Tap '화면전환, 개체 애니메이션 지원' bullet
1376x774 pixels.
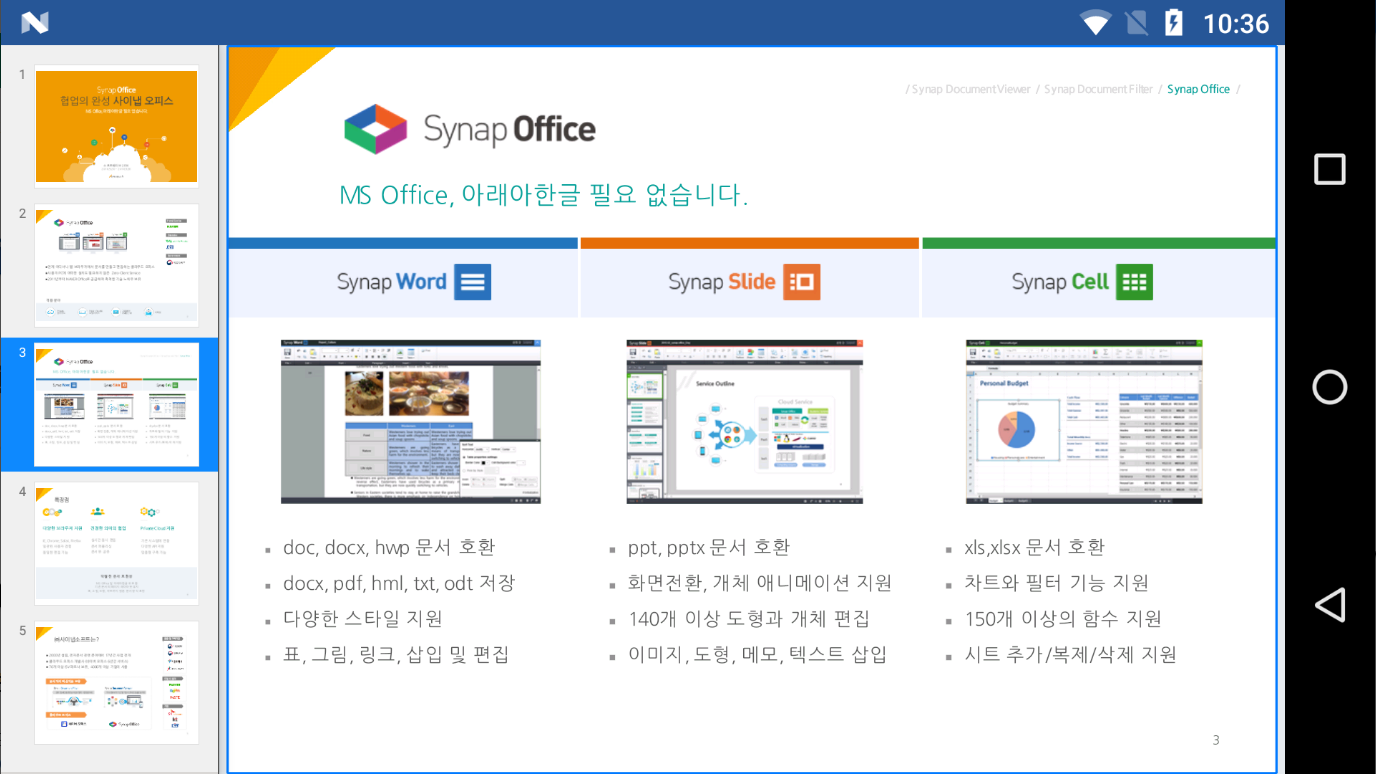(760, 583)
